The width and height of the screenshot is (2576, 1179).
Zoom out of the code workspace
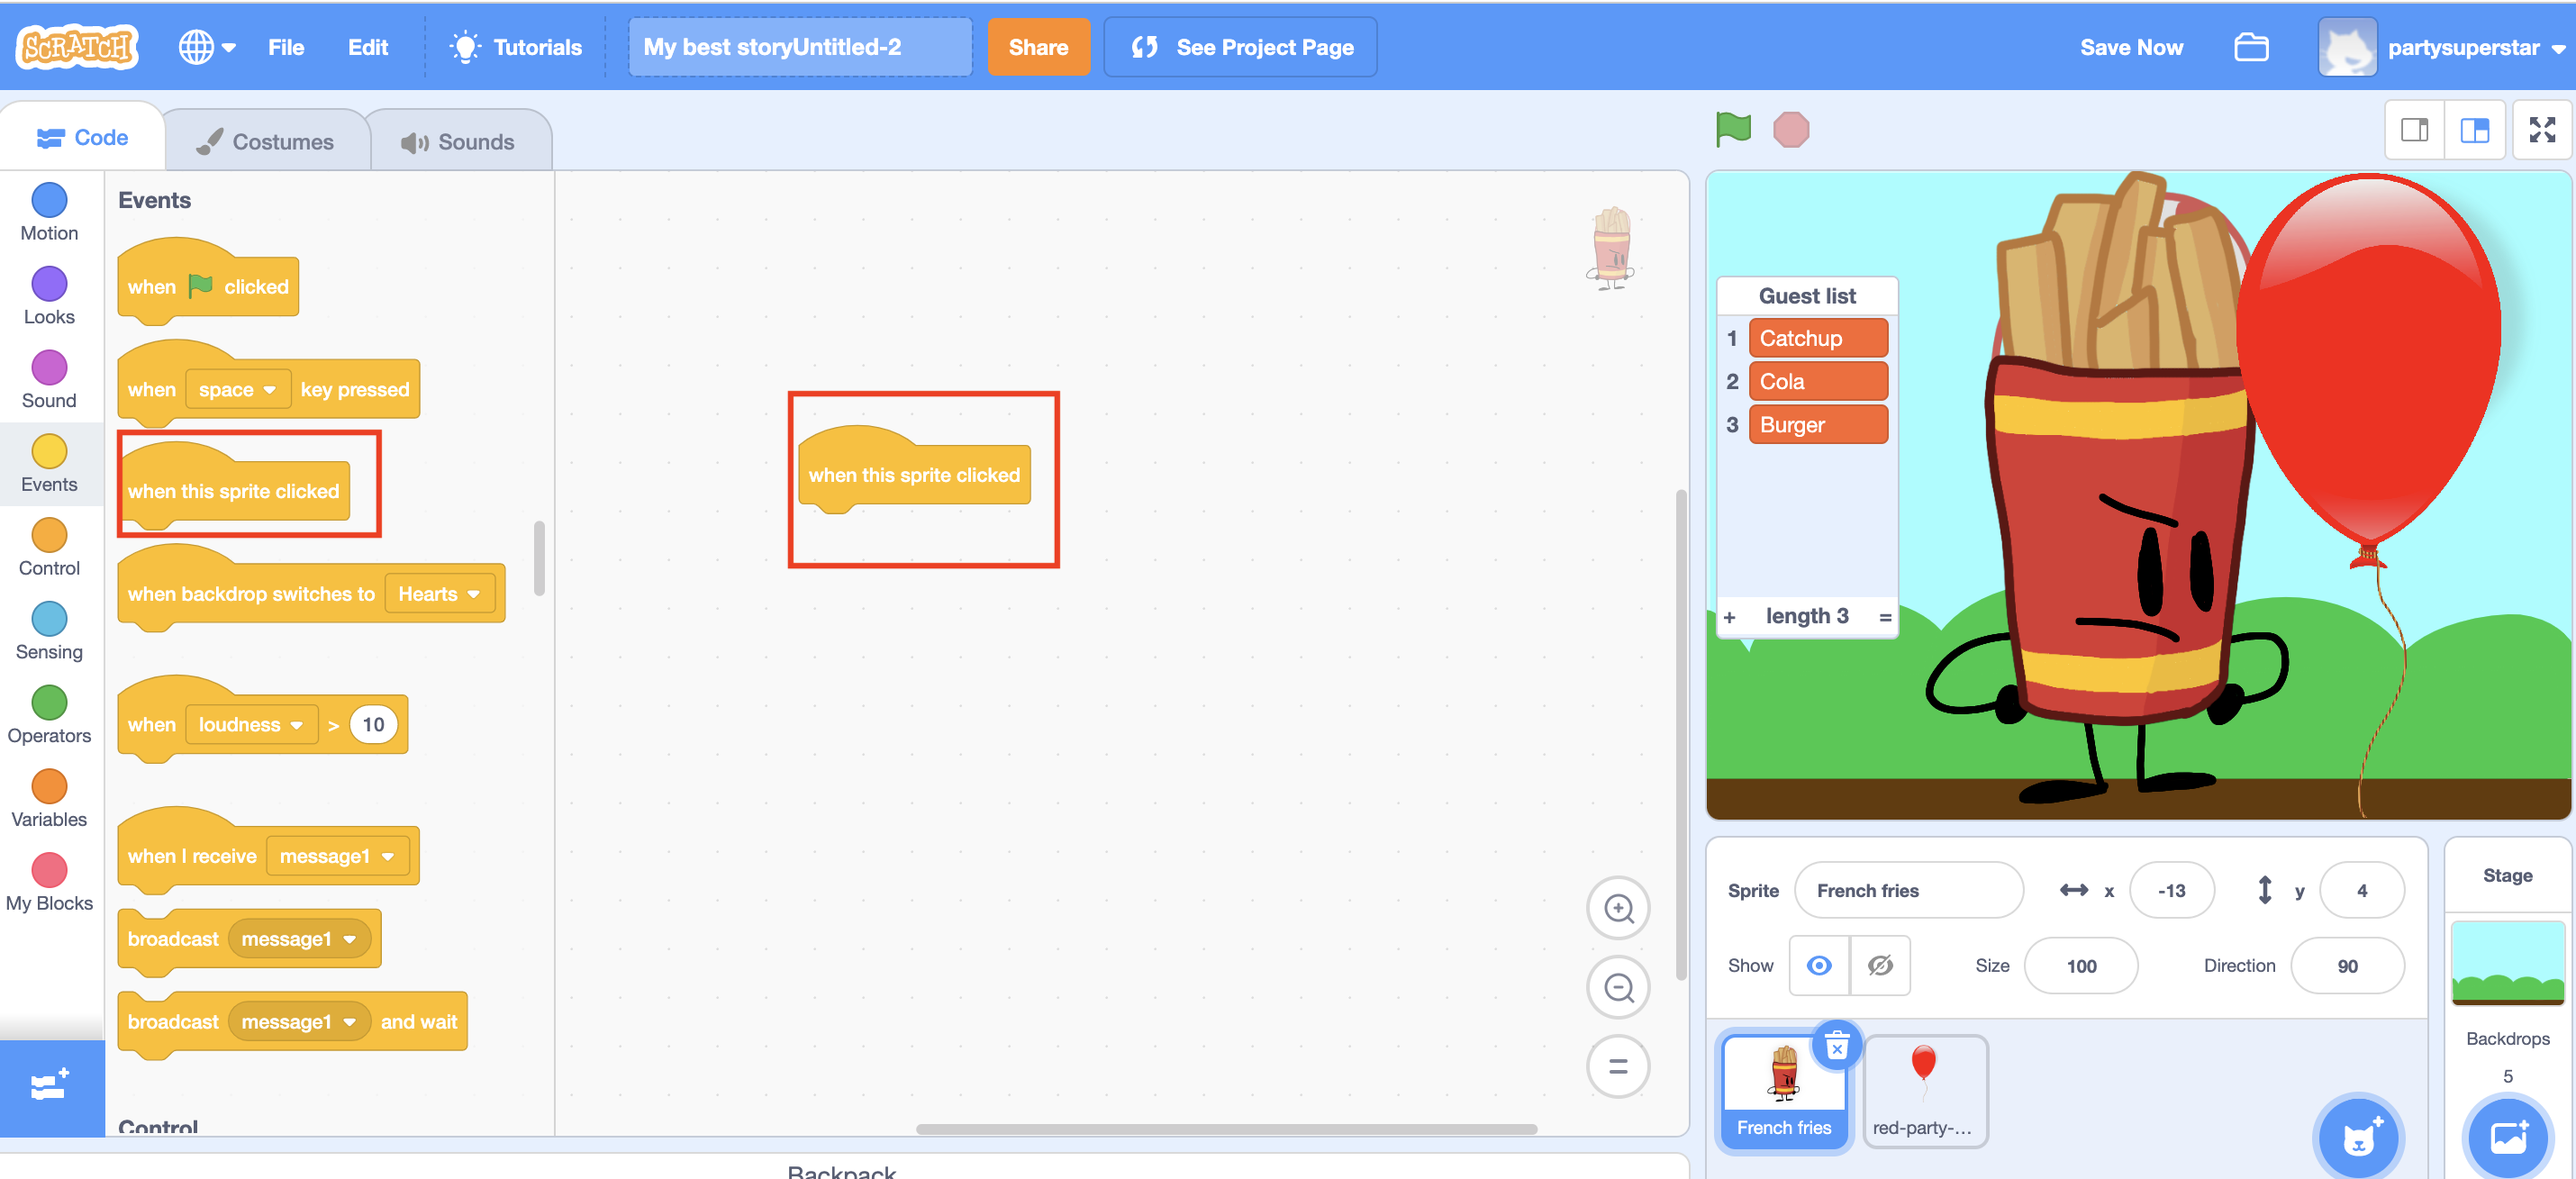pyautogui.click(x=1618, y=987)
